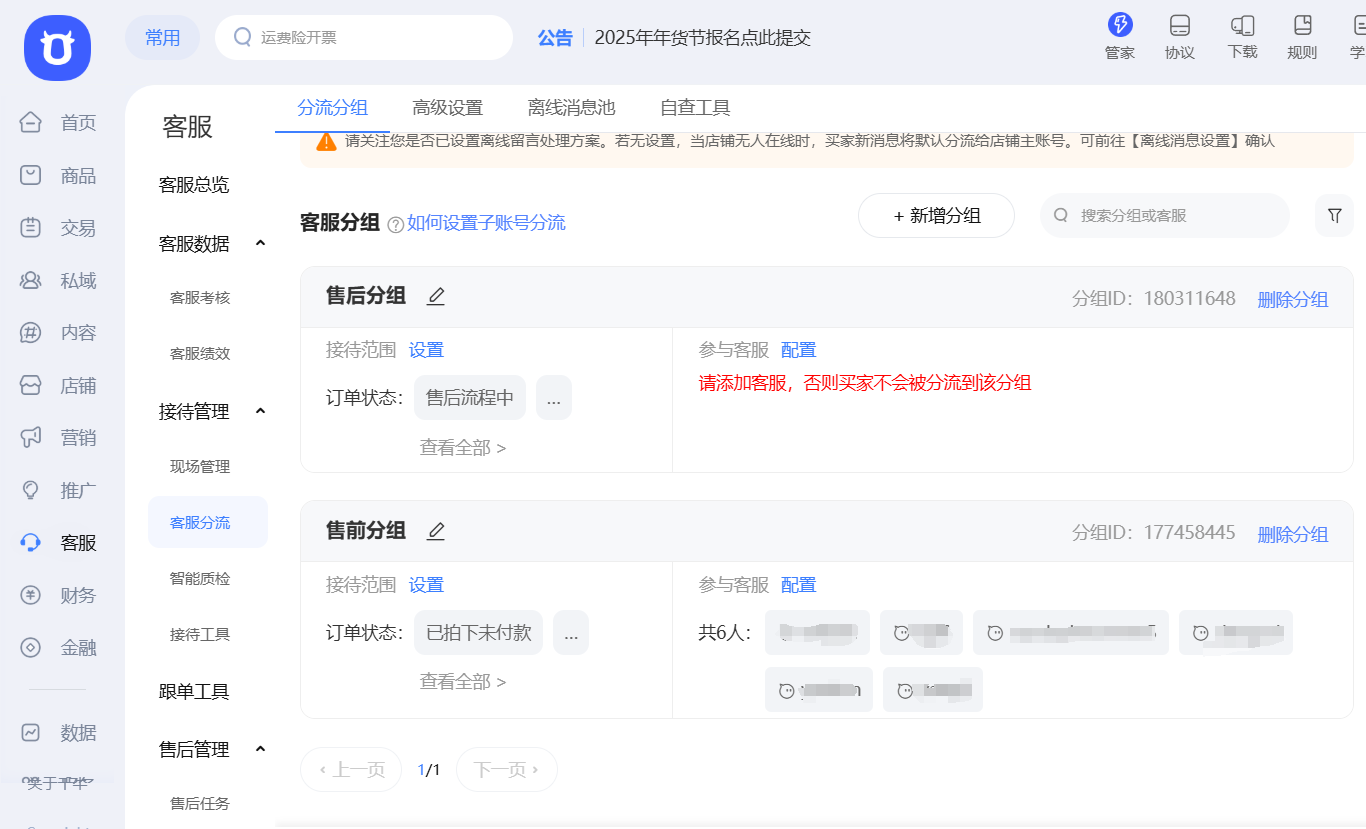Delete the 售后分组 group

click(1293, 300)
